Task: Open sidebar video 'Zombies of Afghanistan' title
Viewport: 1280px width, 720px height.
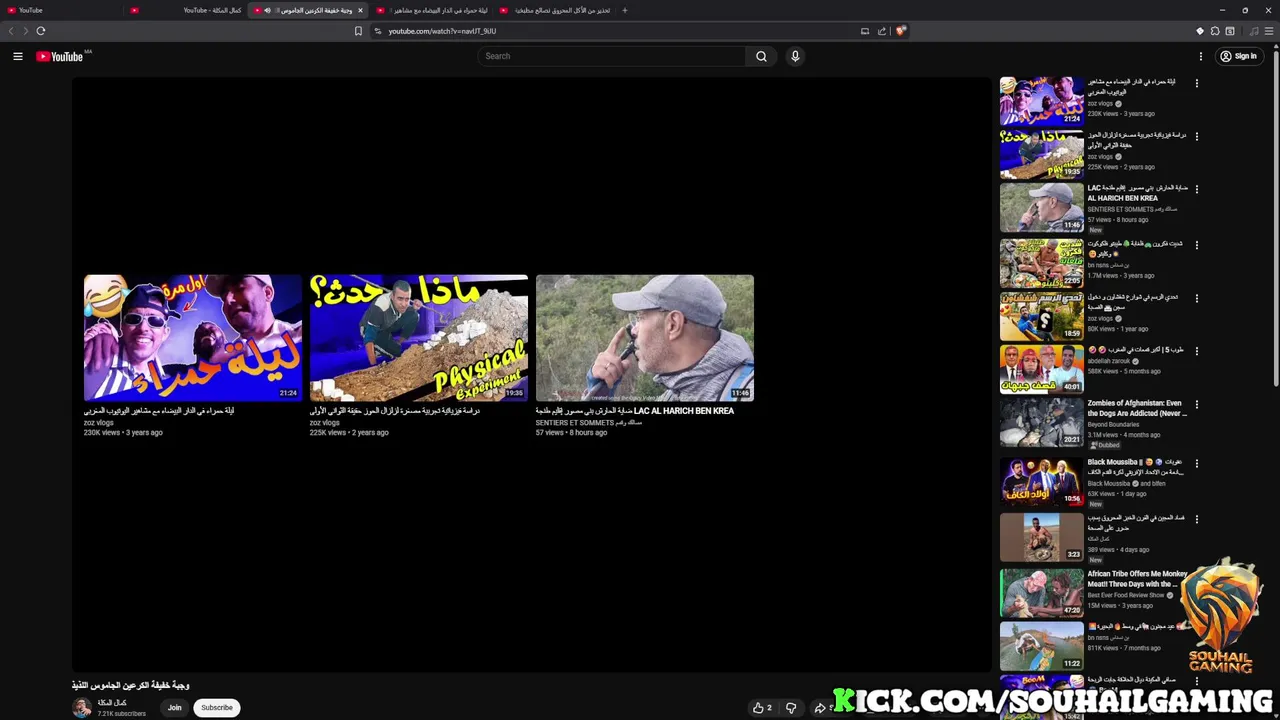Action: click(x=1137, y=408)
